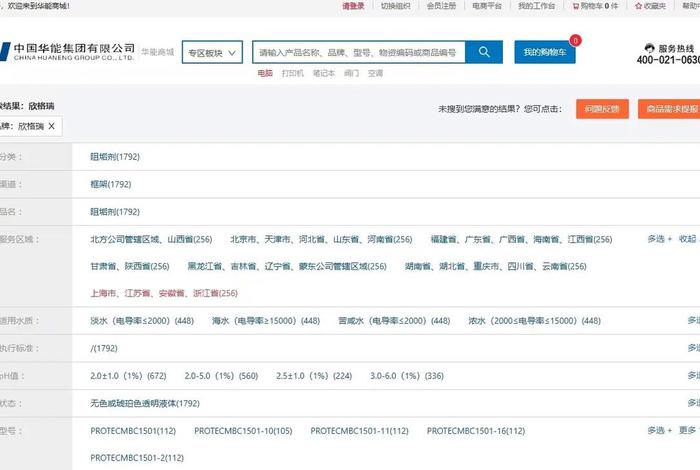The width and height of the screenshot is (700, 470).
Task: Click the 请登录 link
Action: tap(353, 6)
